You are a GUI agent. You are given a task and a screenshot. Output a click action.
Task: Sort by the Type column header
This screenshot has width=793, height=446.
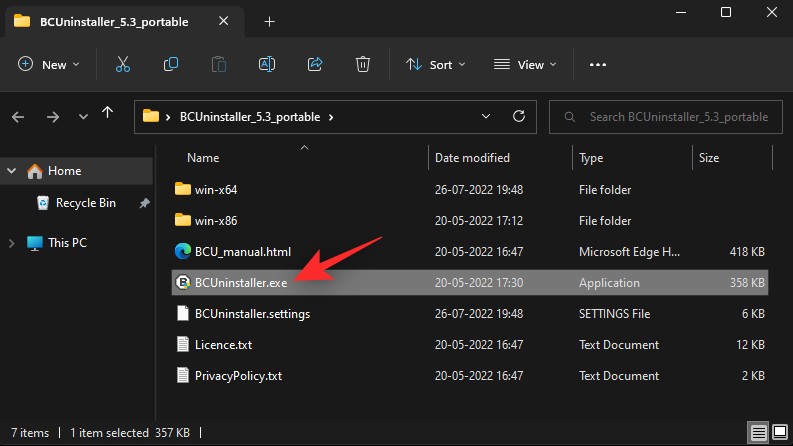(x=591, y=158)
